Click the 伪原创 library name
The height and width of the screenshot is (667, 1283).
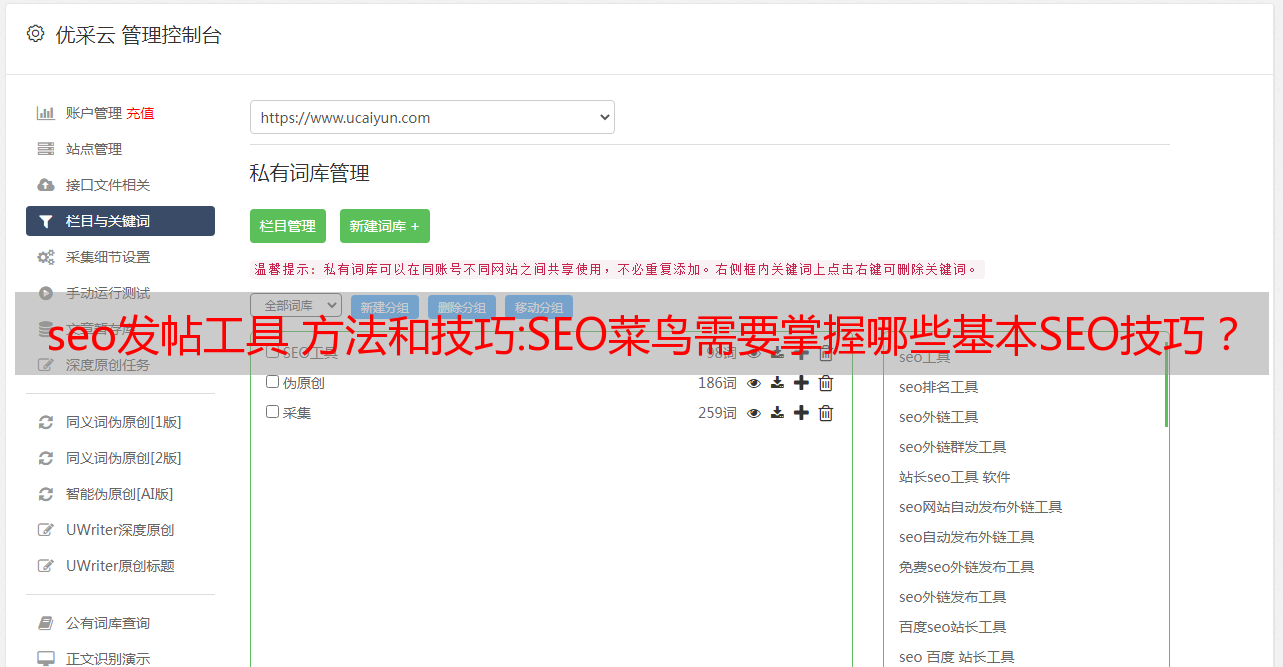304,383
